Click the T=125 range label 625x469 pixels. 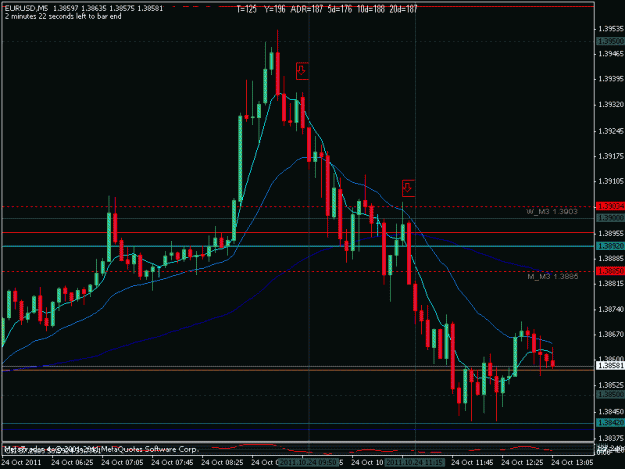coord(246,9)
